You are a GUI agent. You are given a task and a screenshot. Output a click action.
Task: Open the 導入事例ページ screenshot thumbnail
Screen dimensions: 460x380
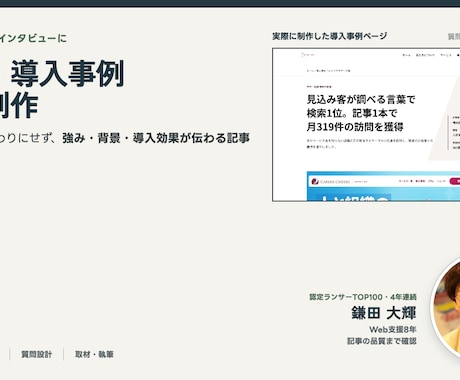click(366, 125)
